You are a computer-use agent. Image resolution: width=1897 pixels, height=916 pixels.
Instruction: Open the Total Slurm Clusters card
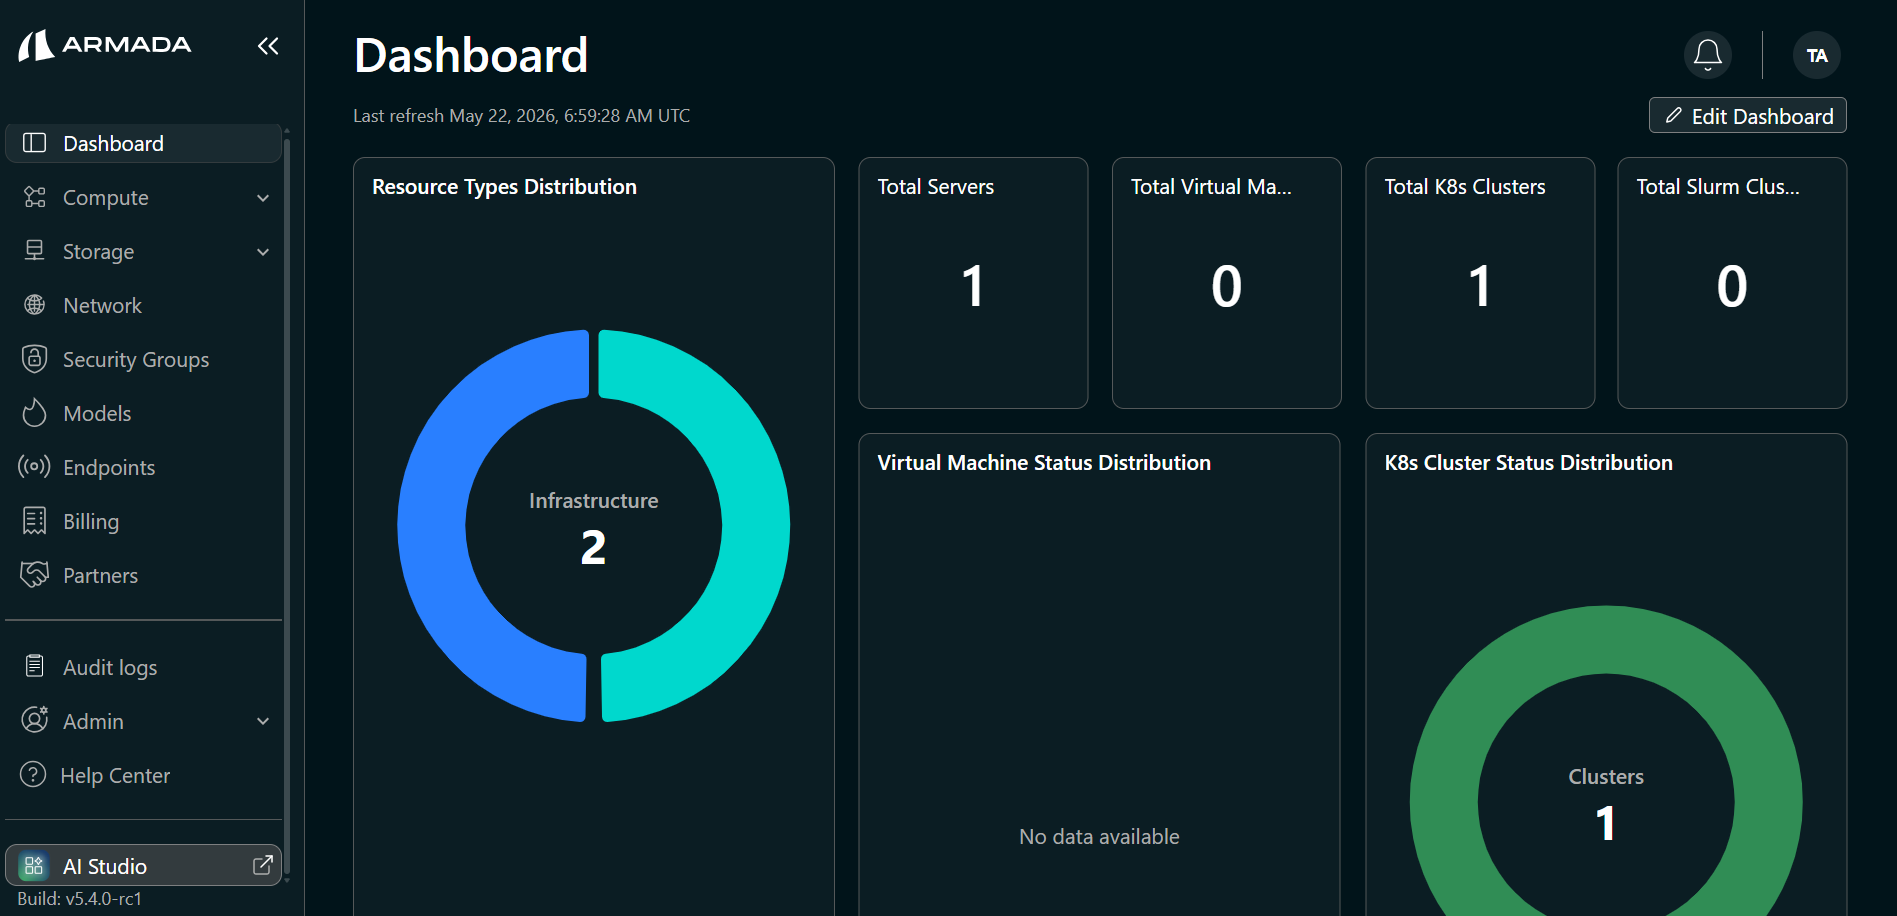tap(1732, 283)
